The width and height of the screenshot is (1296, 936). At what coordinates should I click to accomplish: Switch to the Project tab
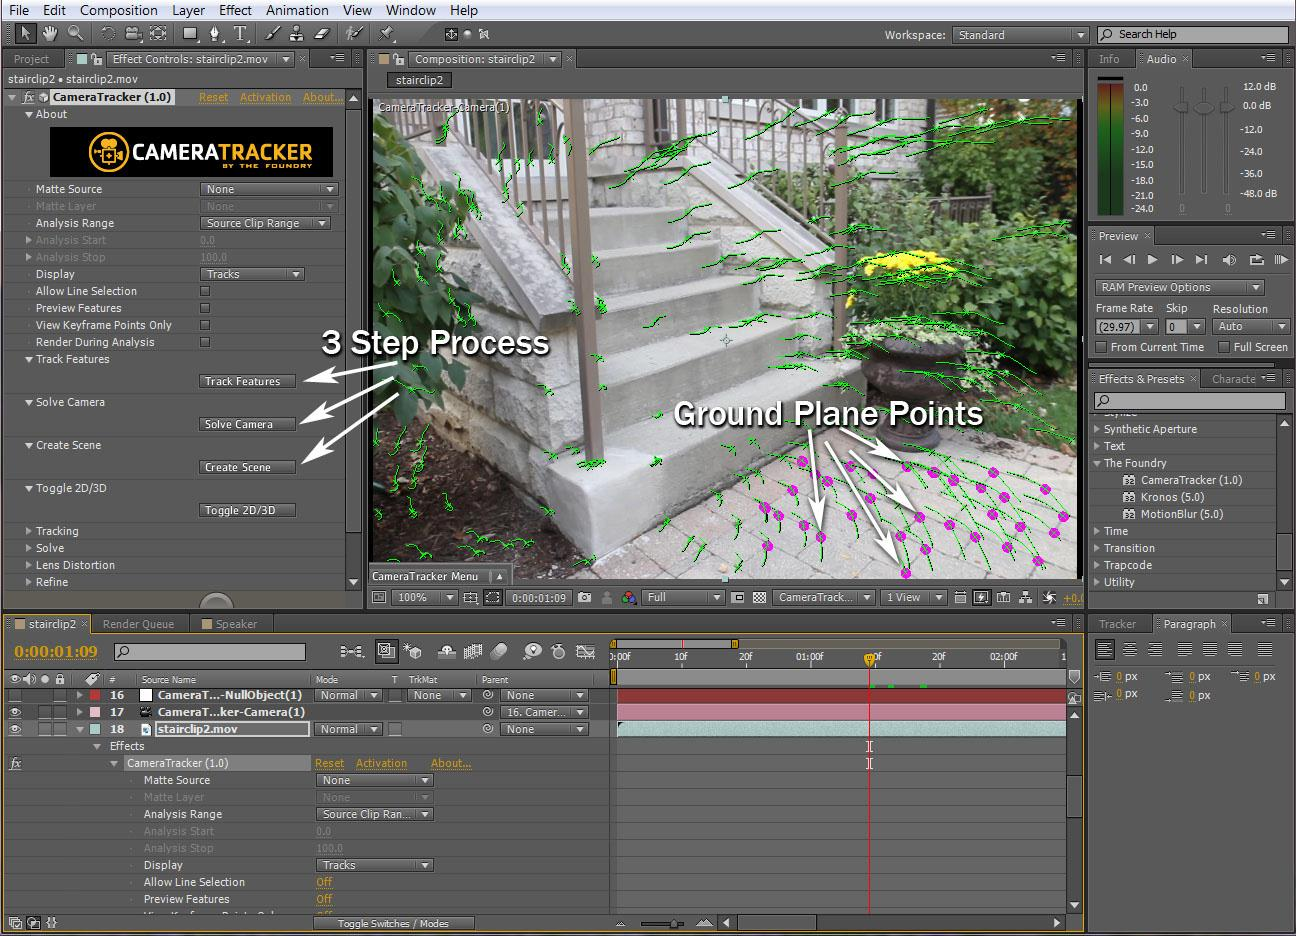pyautogui.click(x=31, y=59)
